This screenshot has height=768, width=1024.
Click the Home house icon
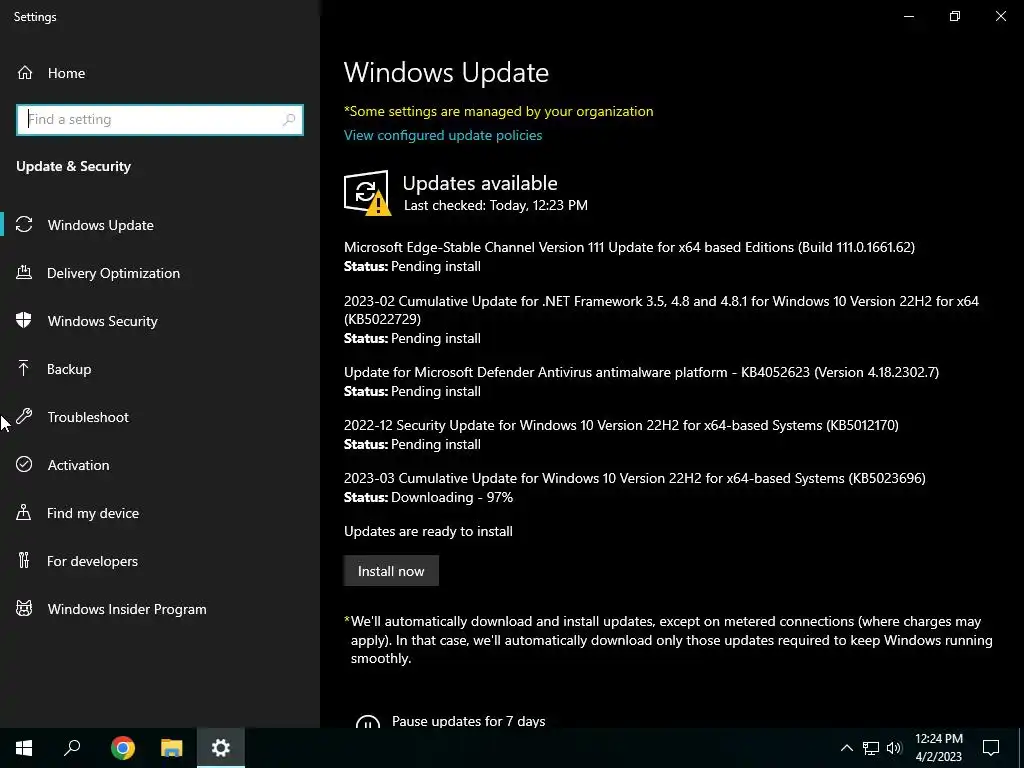[x=25, y=72]
